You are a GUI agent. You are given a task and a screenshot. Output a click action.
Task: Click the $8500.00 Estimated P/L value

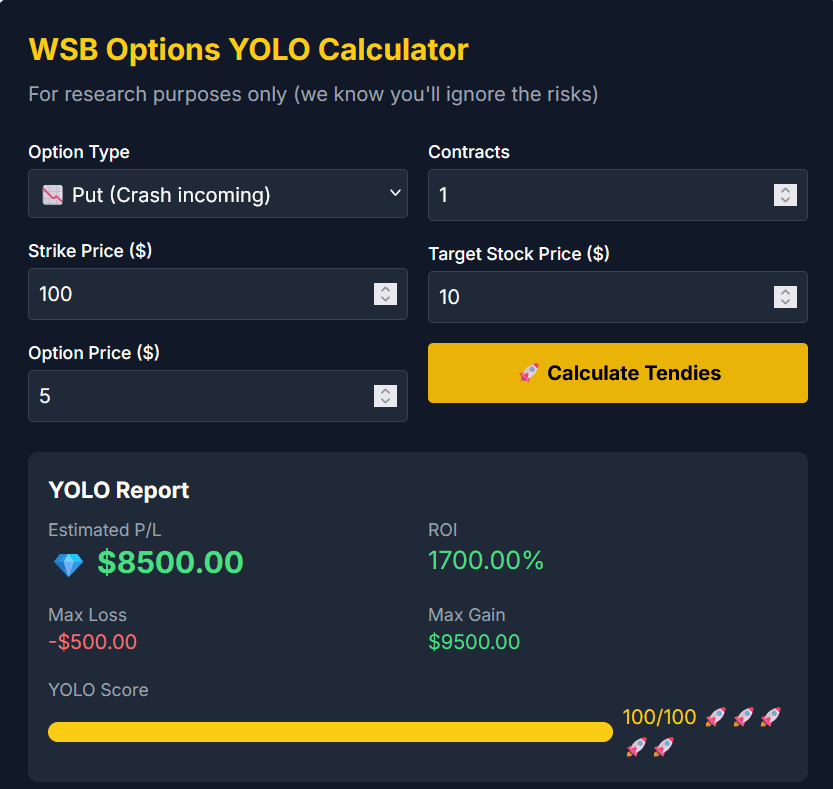tap(170, 562)
